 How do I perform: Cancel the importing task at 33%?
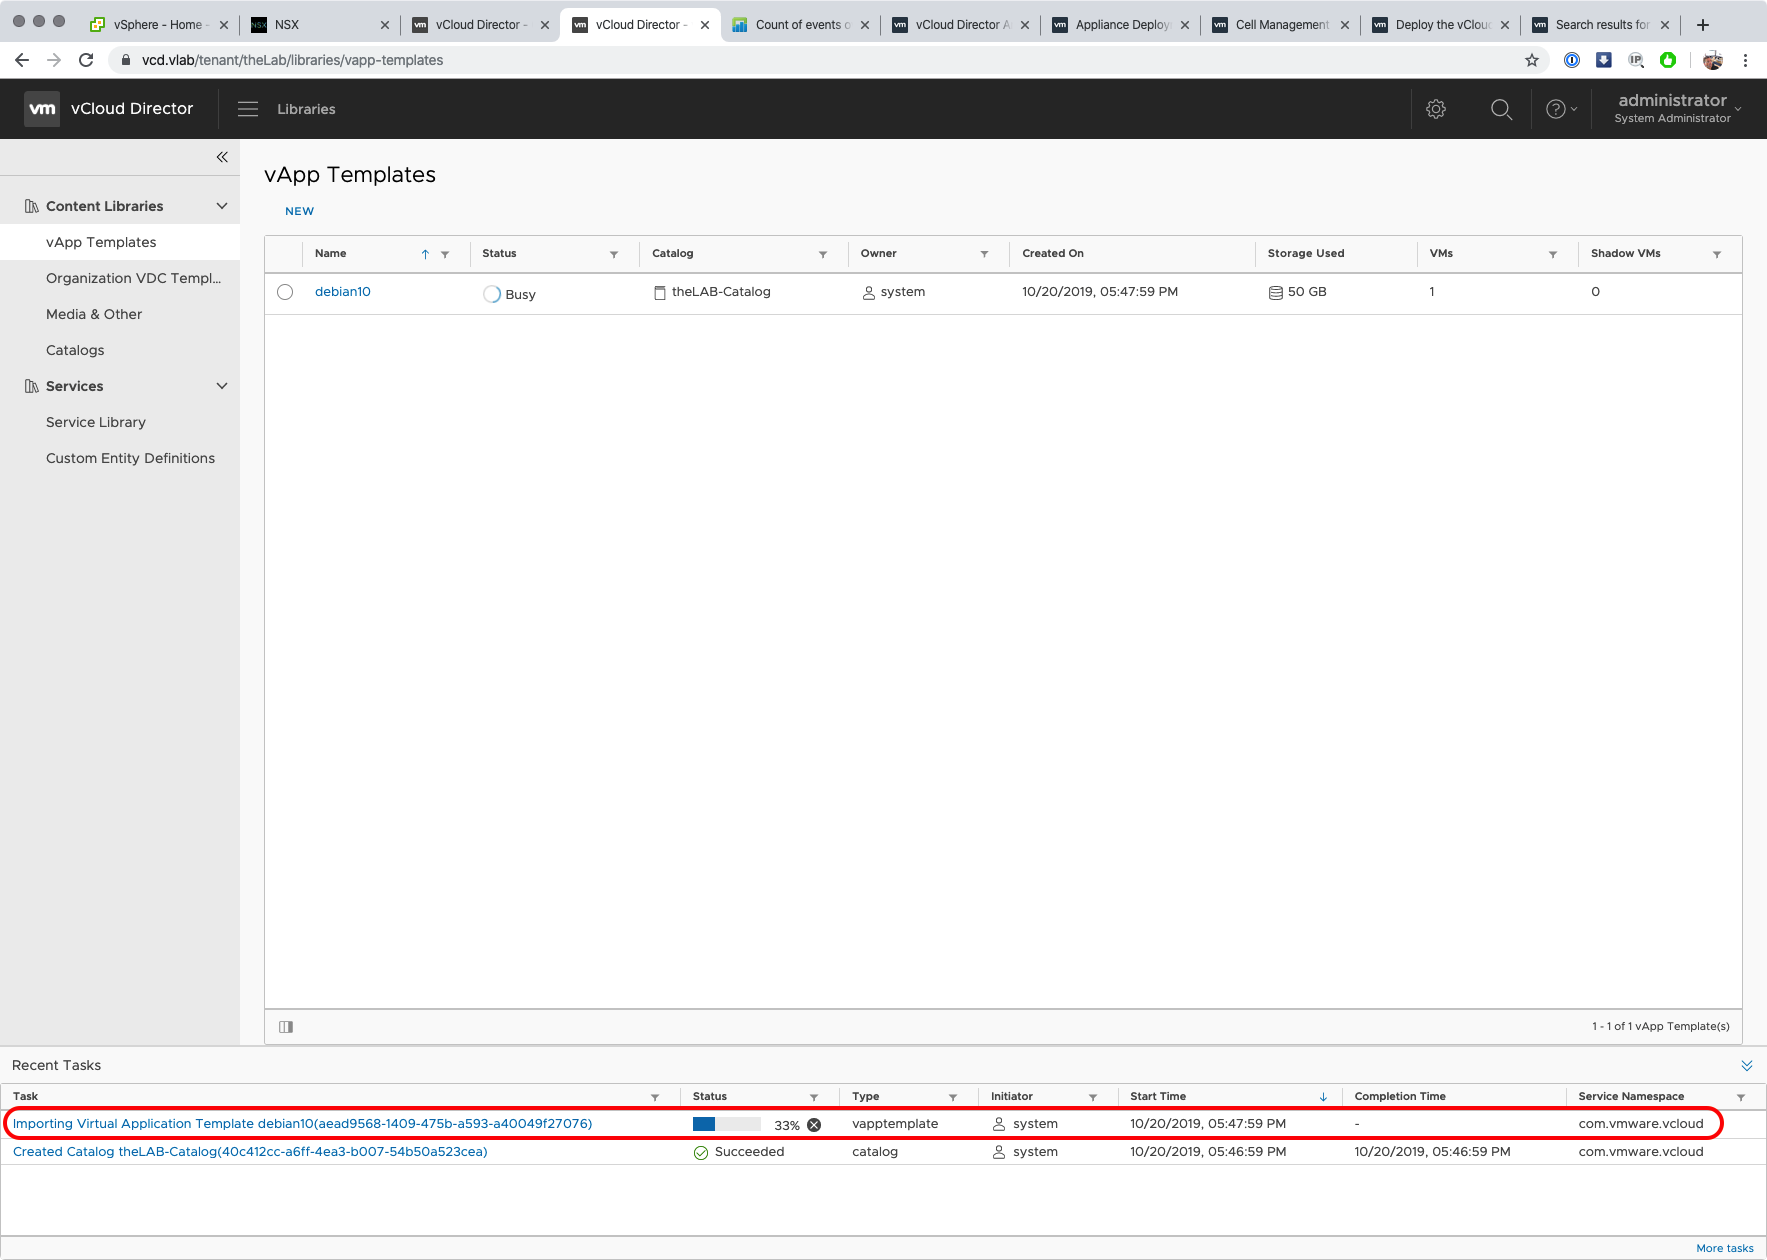coord(814,1125)
